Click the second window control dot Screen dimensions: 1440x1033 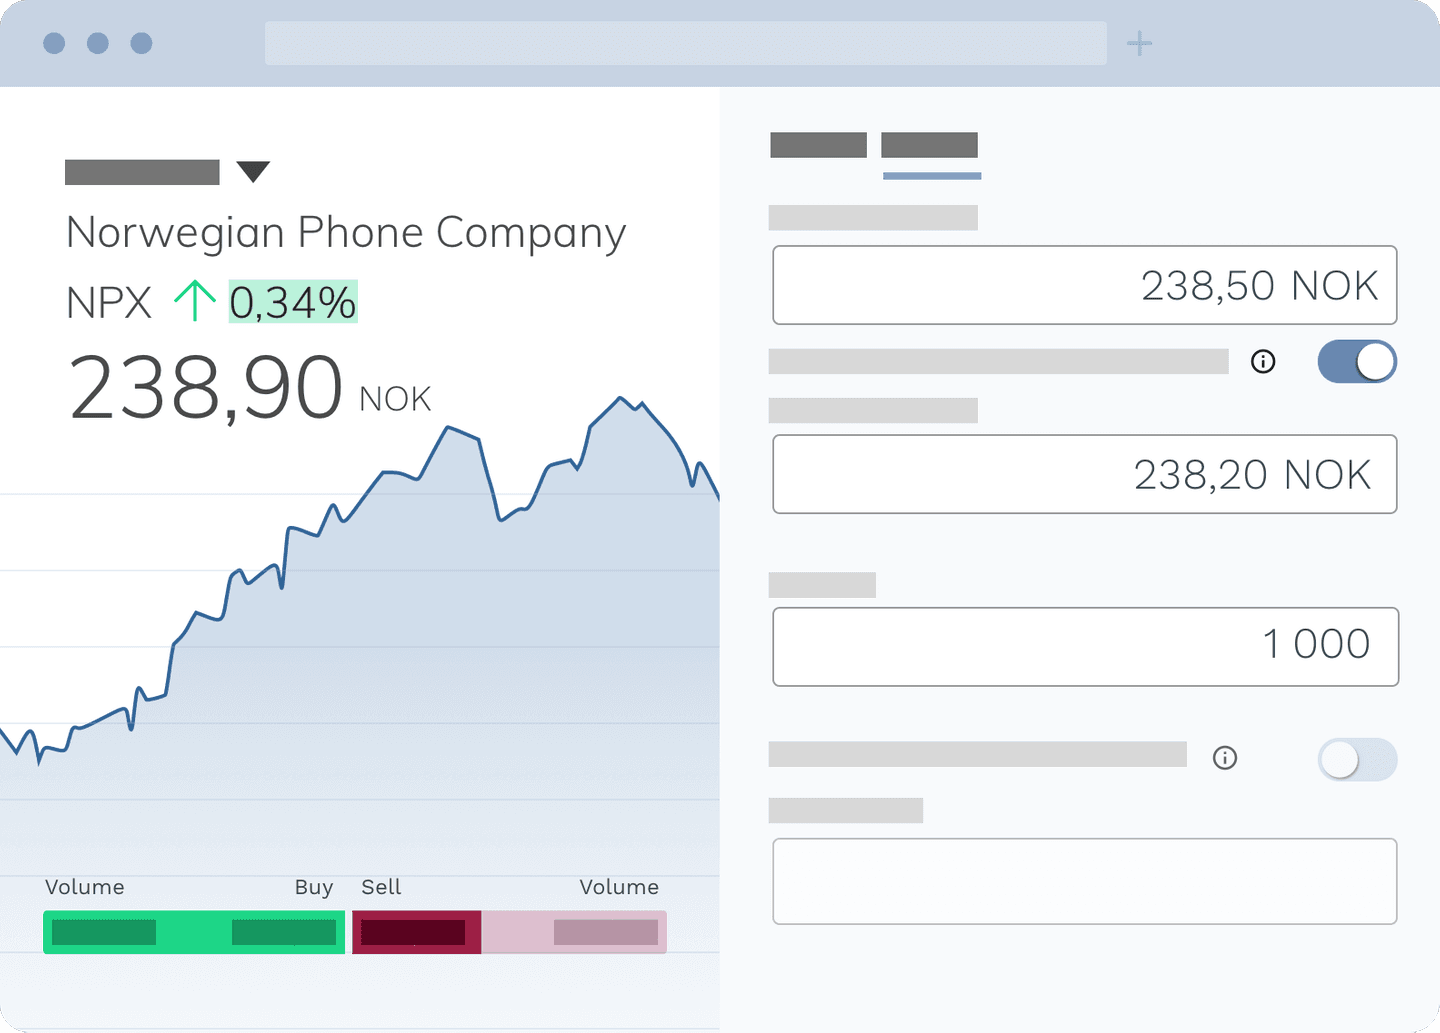98,43
